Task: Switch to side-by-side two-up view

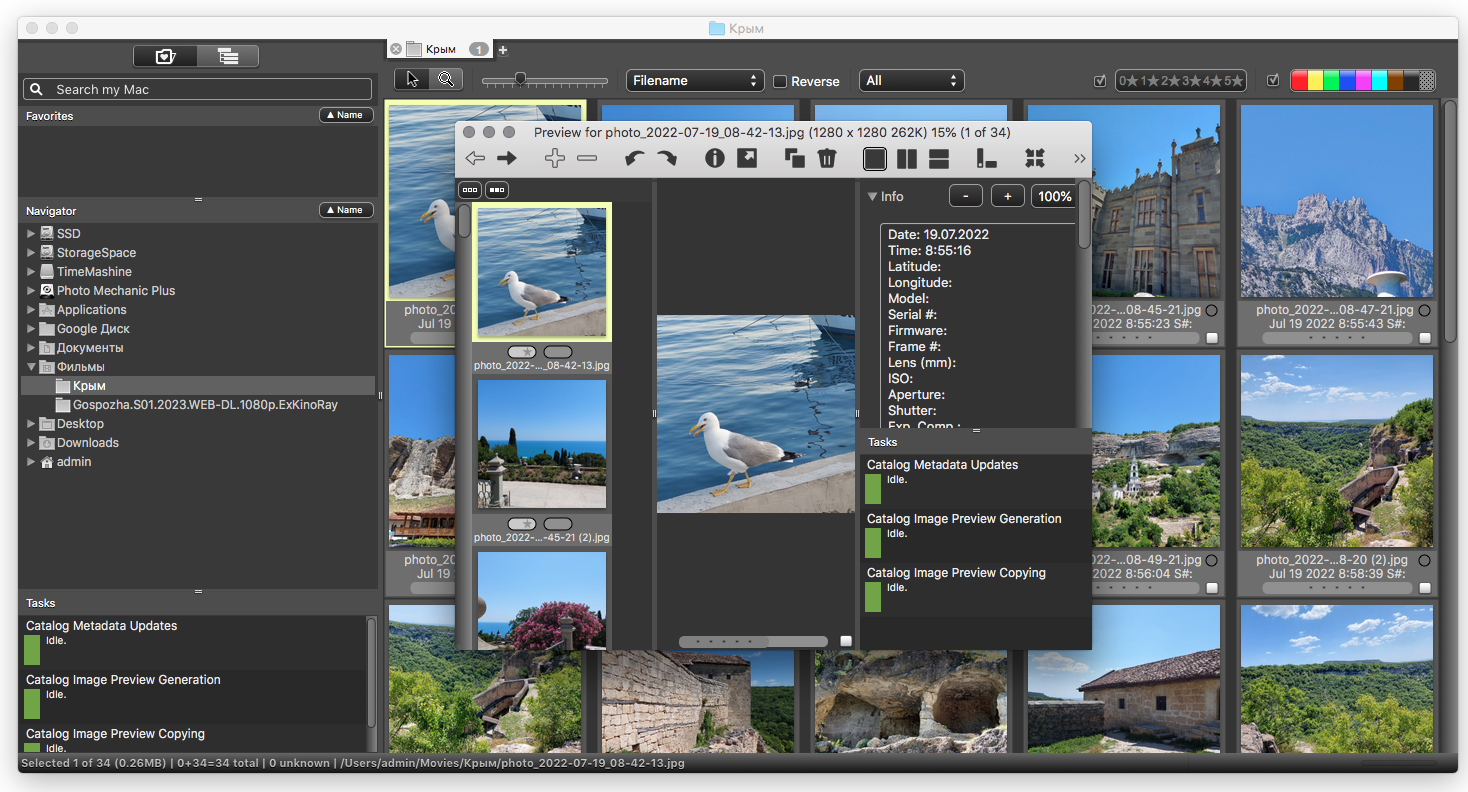Action: (x=907, y=158)
